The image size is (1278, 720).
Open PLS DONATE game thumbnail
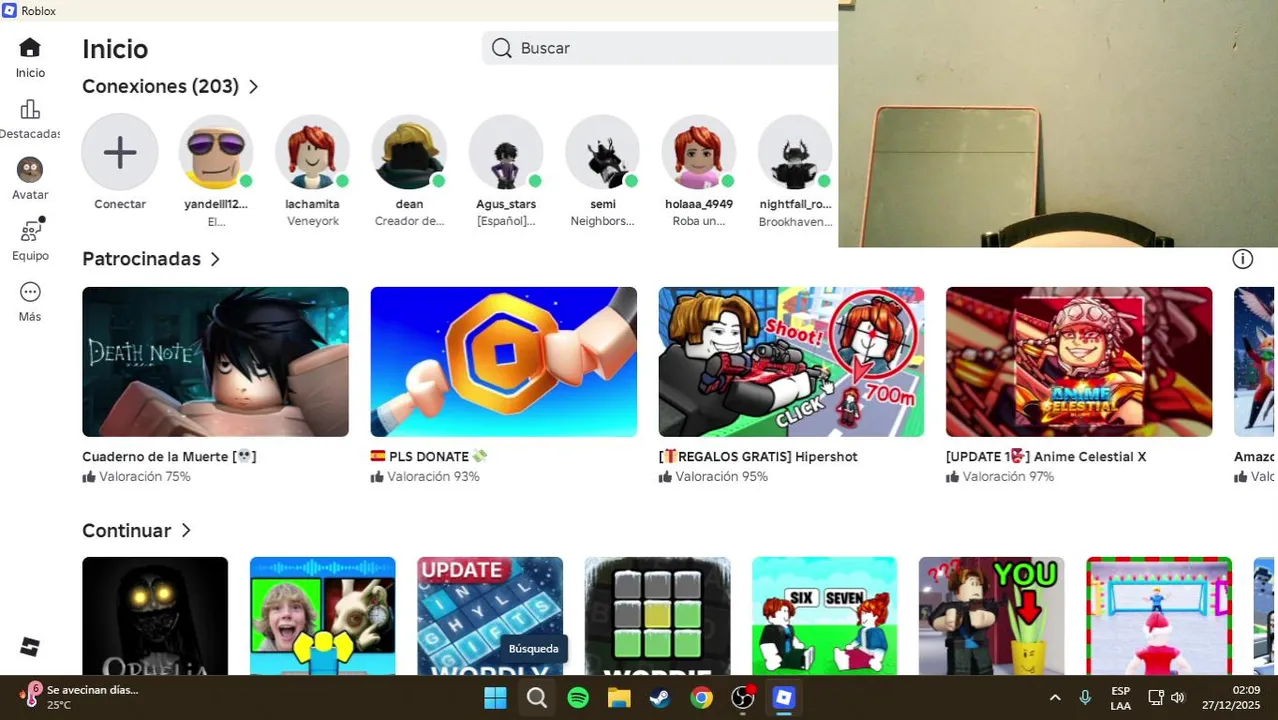(503, 362)
